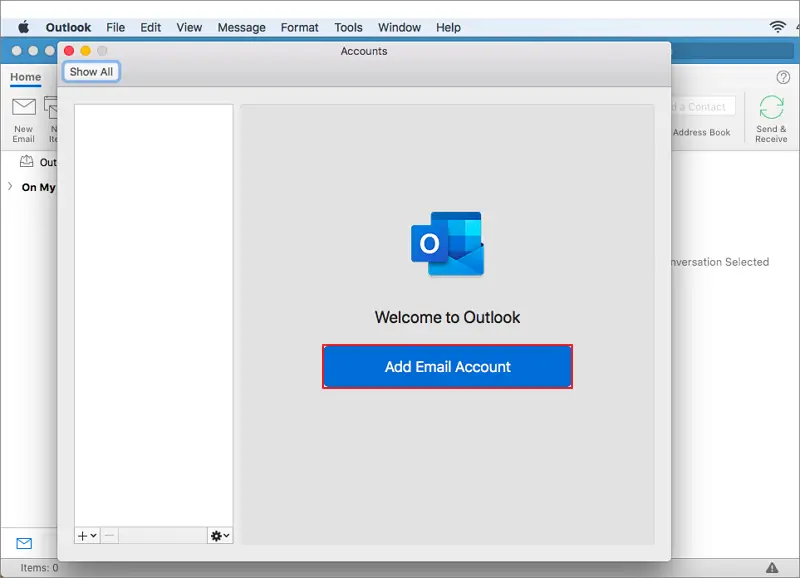Click the Outlook logo in Accounts window
Screen dimensions: 800x578
click(x=447, y=244)
